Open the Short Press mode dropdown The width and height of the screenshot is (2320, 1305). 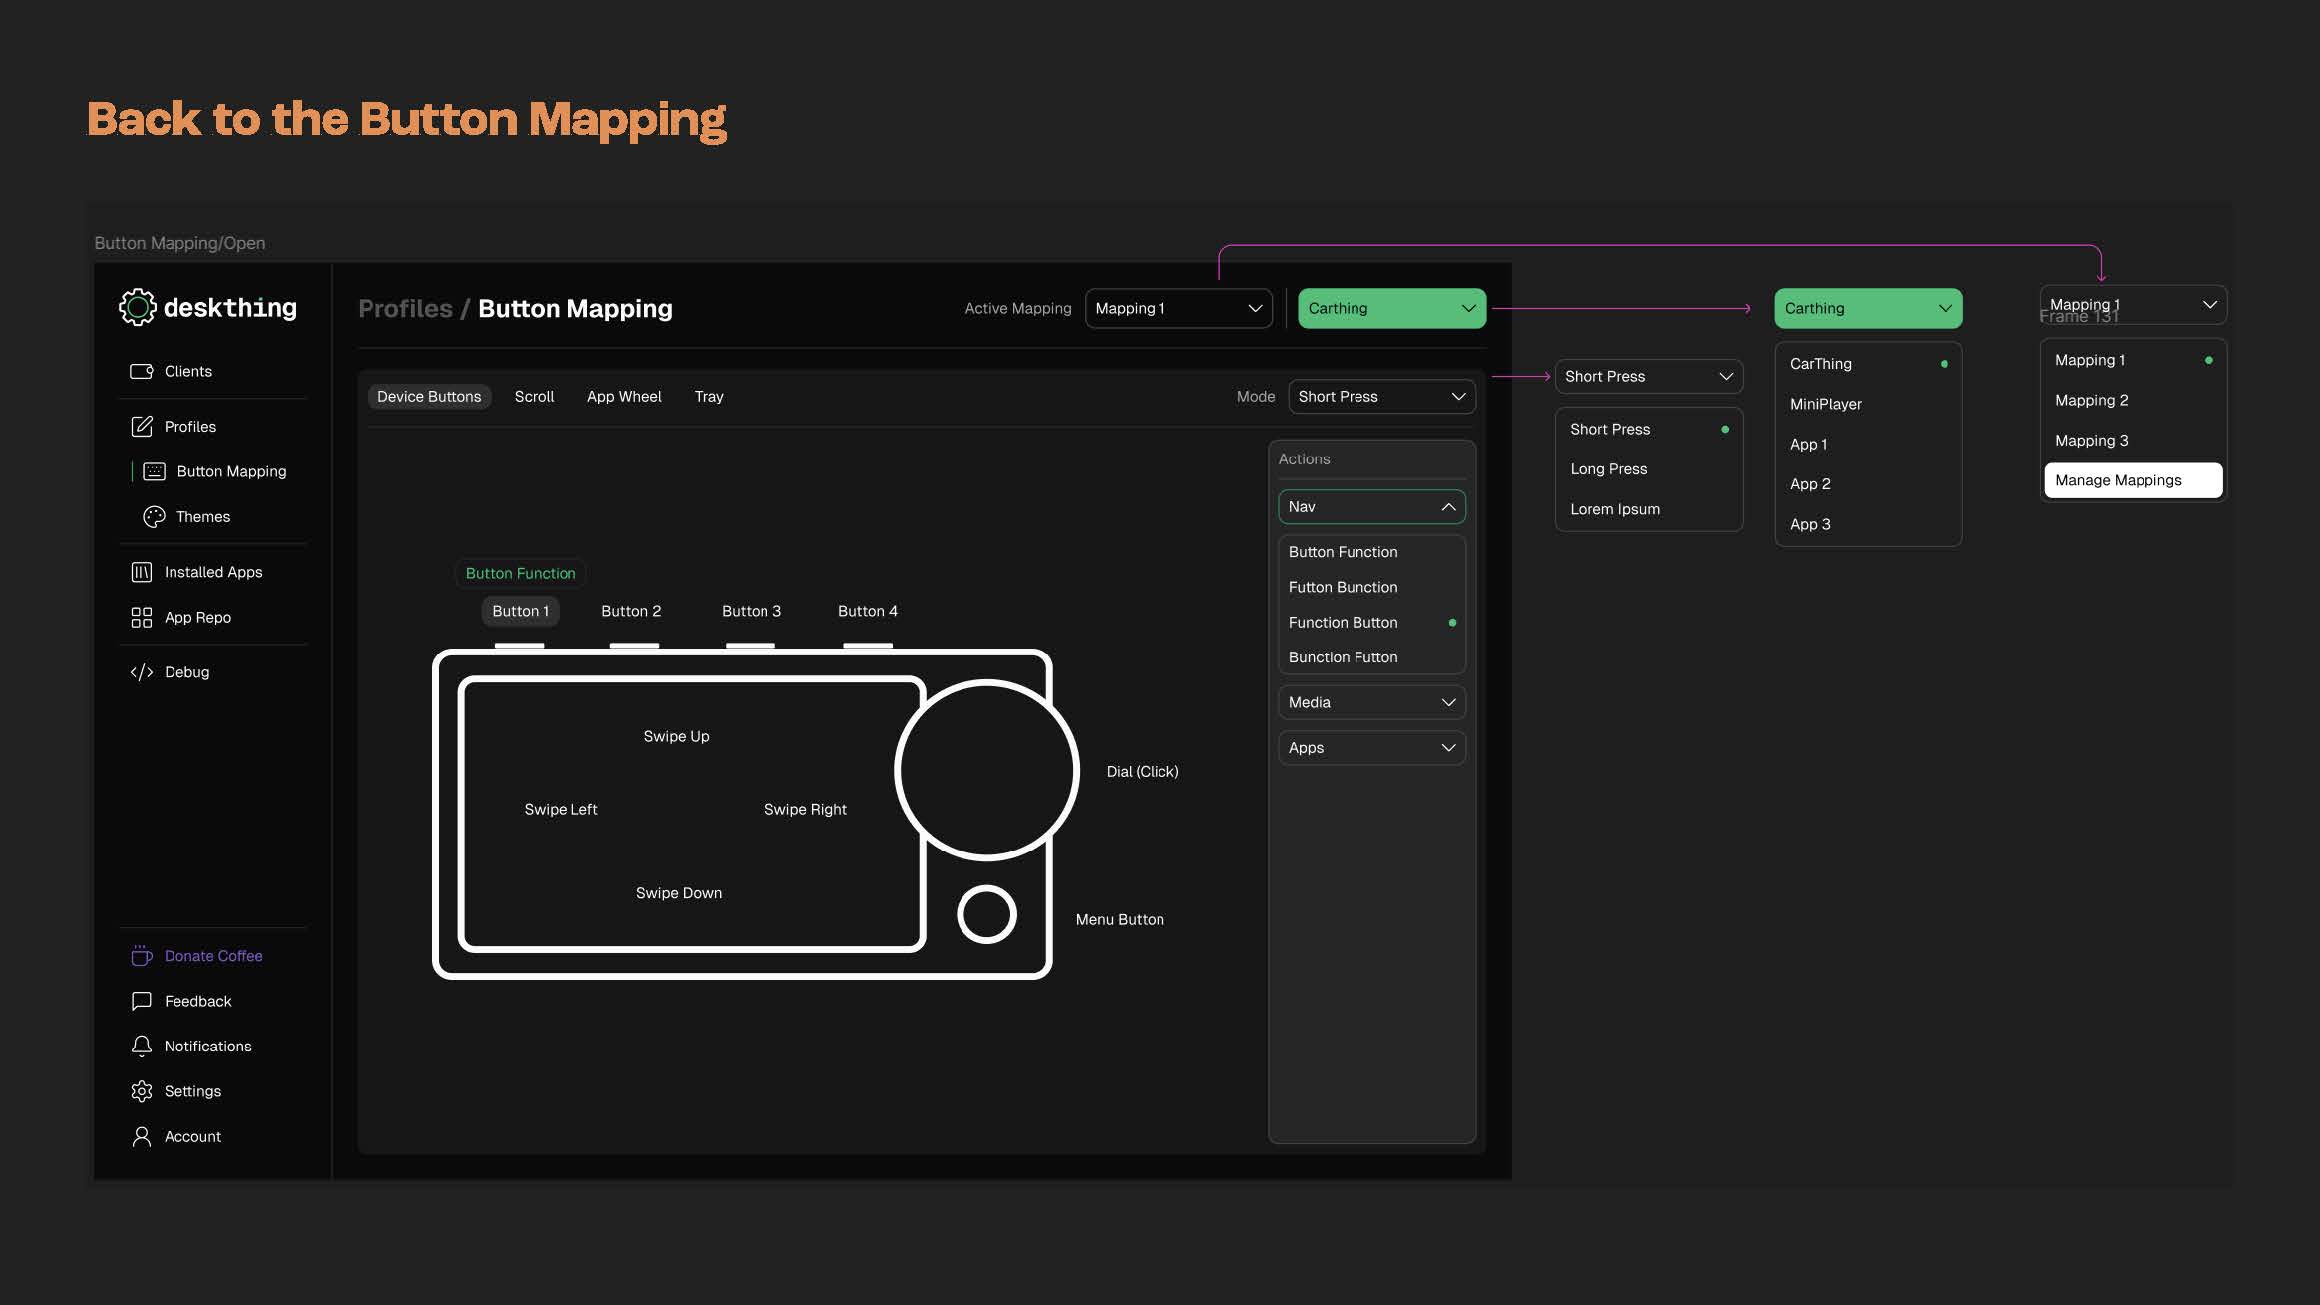pos(1381,397)
